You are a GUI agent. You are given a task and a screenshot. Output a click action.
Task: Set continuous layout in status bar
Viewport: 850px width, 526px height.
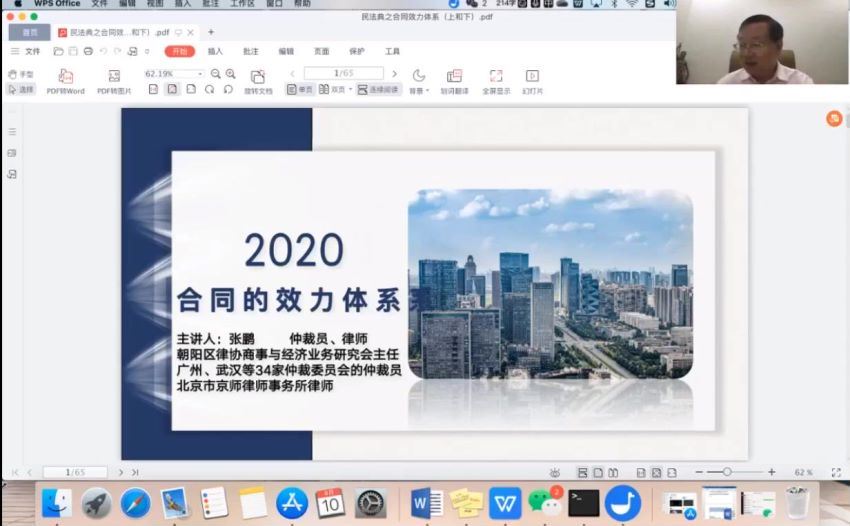click(x=582, y=473)
